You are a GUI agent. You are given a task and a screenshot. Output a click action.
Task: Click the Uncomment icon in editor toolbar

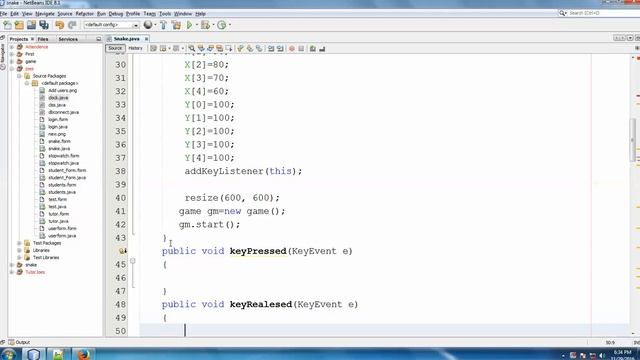tap(322, 49)
